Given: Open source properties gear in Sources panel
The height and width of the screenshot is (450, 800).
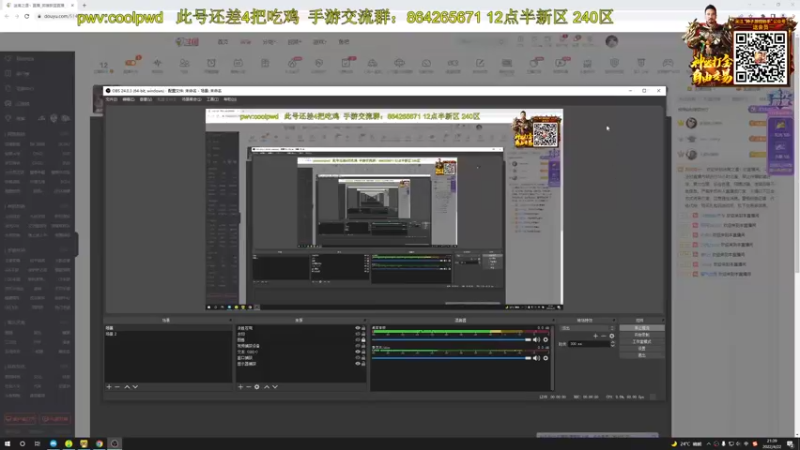Looking at the screenshot, I should (x=257, y=387).
